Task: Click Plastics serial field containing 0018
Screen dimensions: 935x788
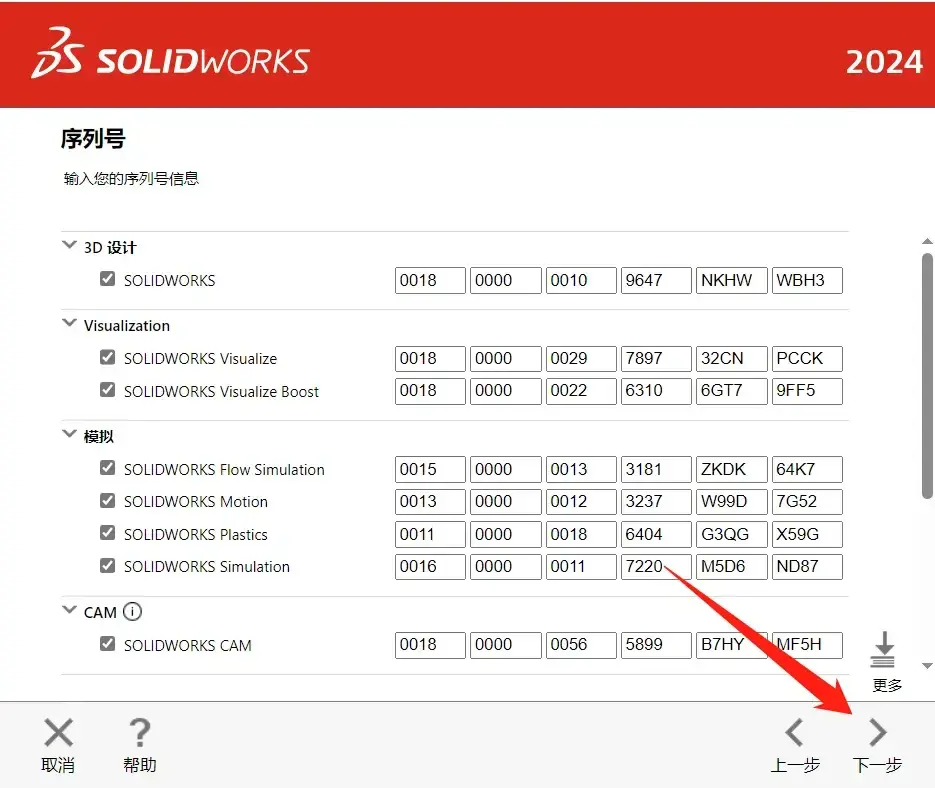Action: tap(581, 534)
